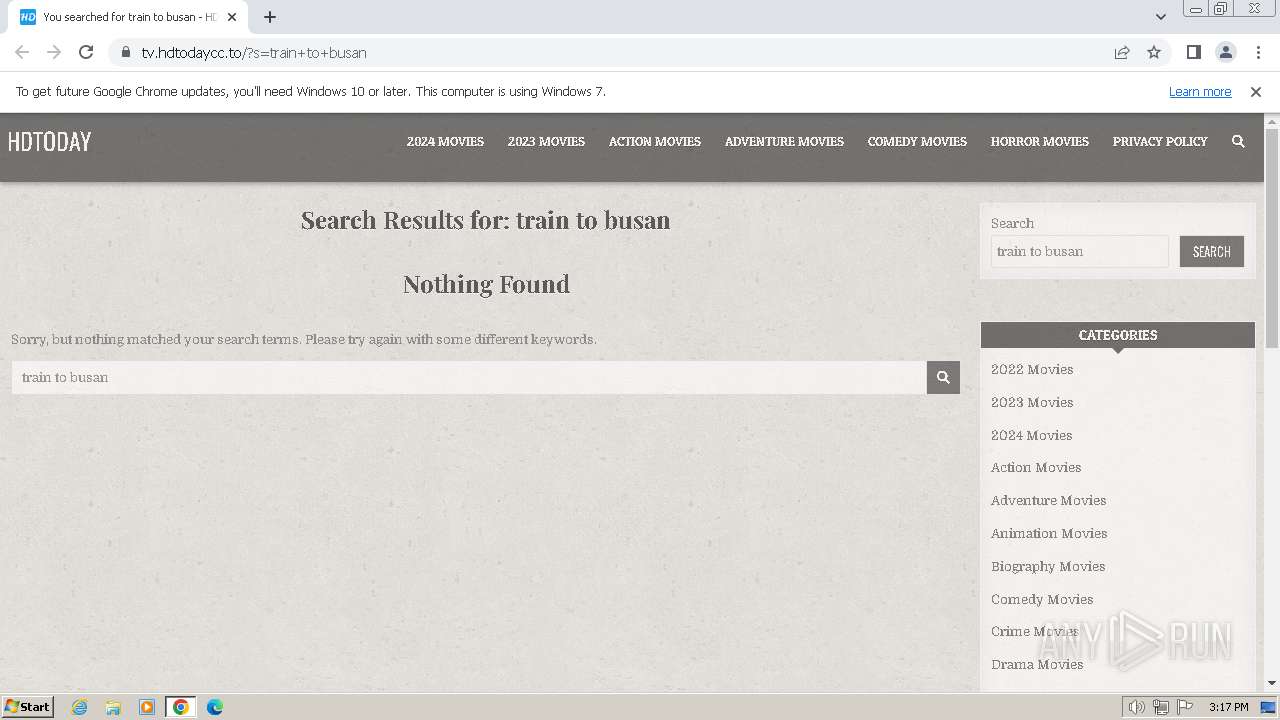Open the Crime Movies category
This screenshot has width=1280, height=720.
[1035, 631]
